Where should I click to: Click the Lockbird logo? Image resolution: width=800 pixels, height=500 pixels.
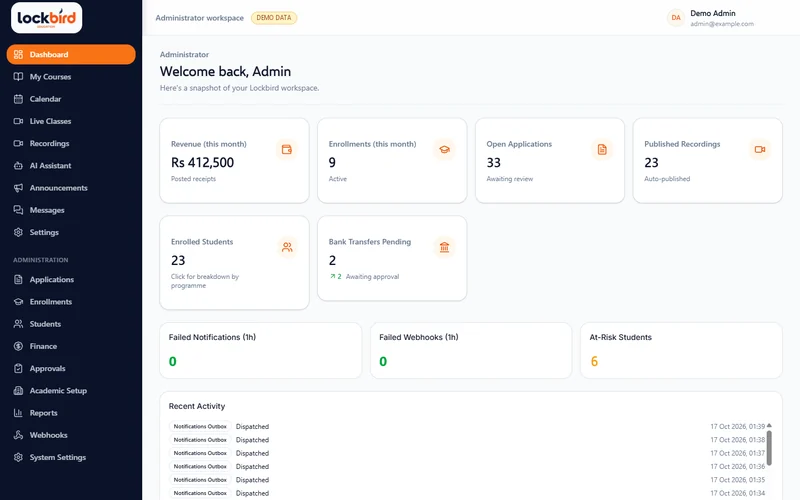click(46, 18)
